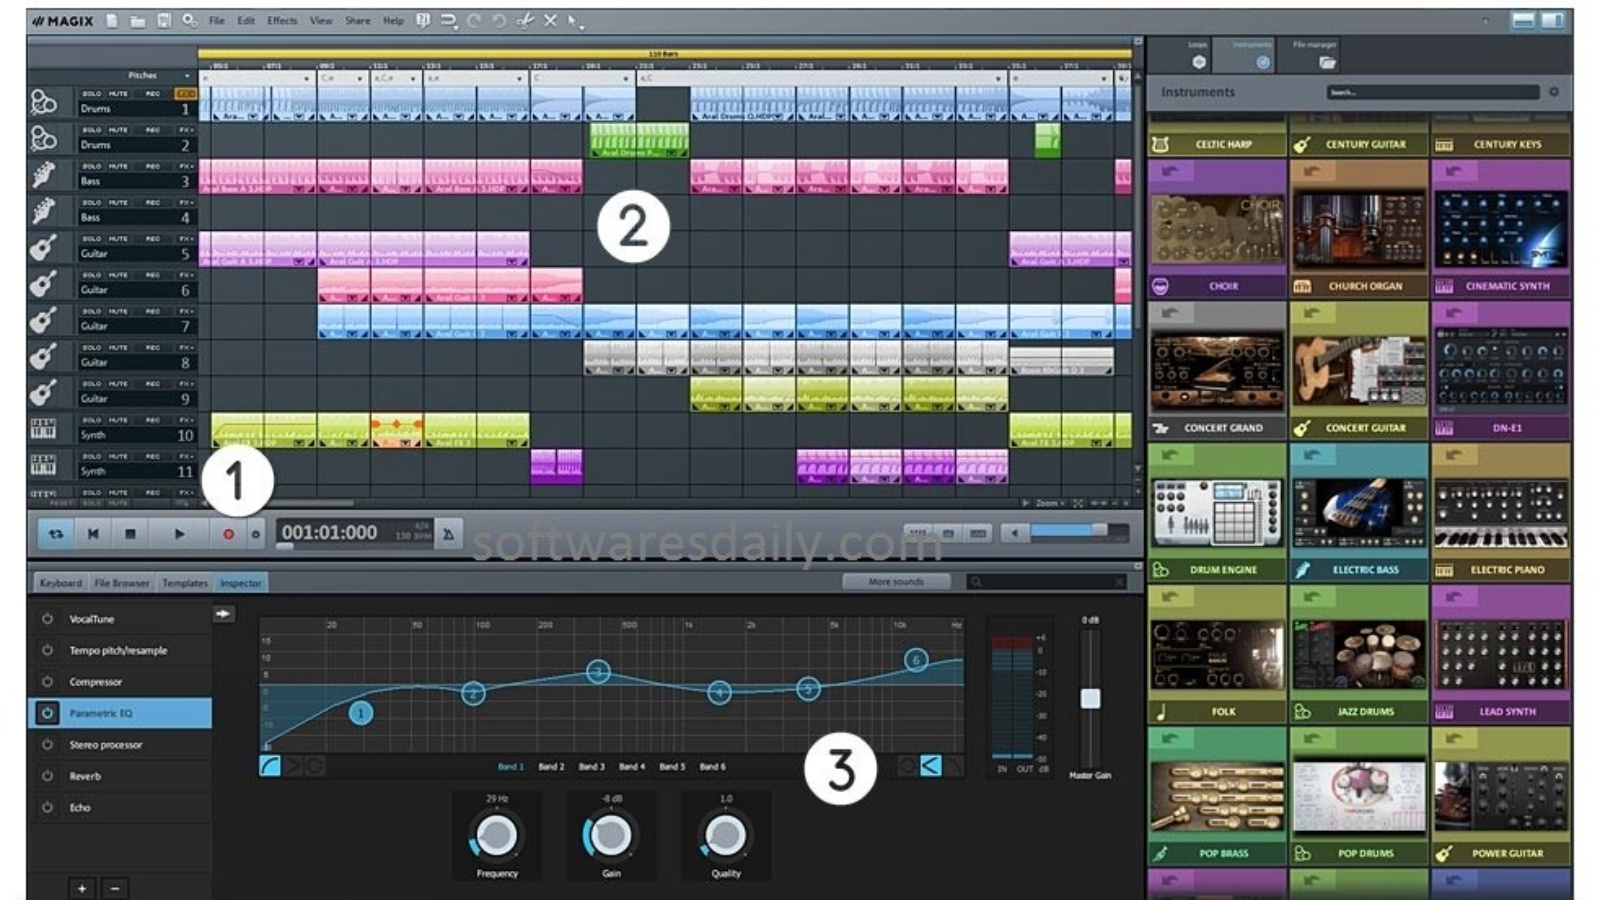
Task: Open the Effects menu
Action: tap(282, 20)
